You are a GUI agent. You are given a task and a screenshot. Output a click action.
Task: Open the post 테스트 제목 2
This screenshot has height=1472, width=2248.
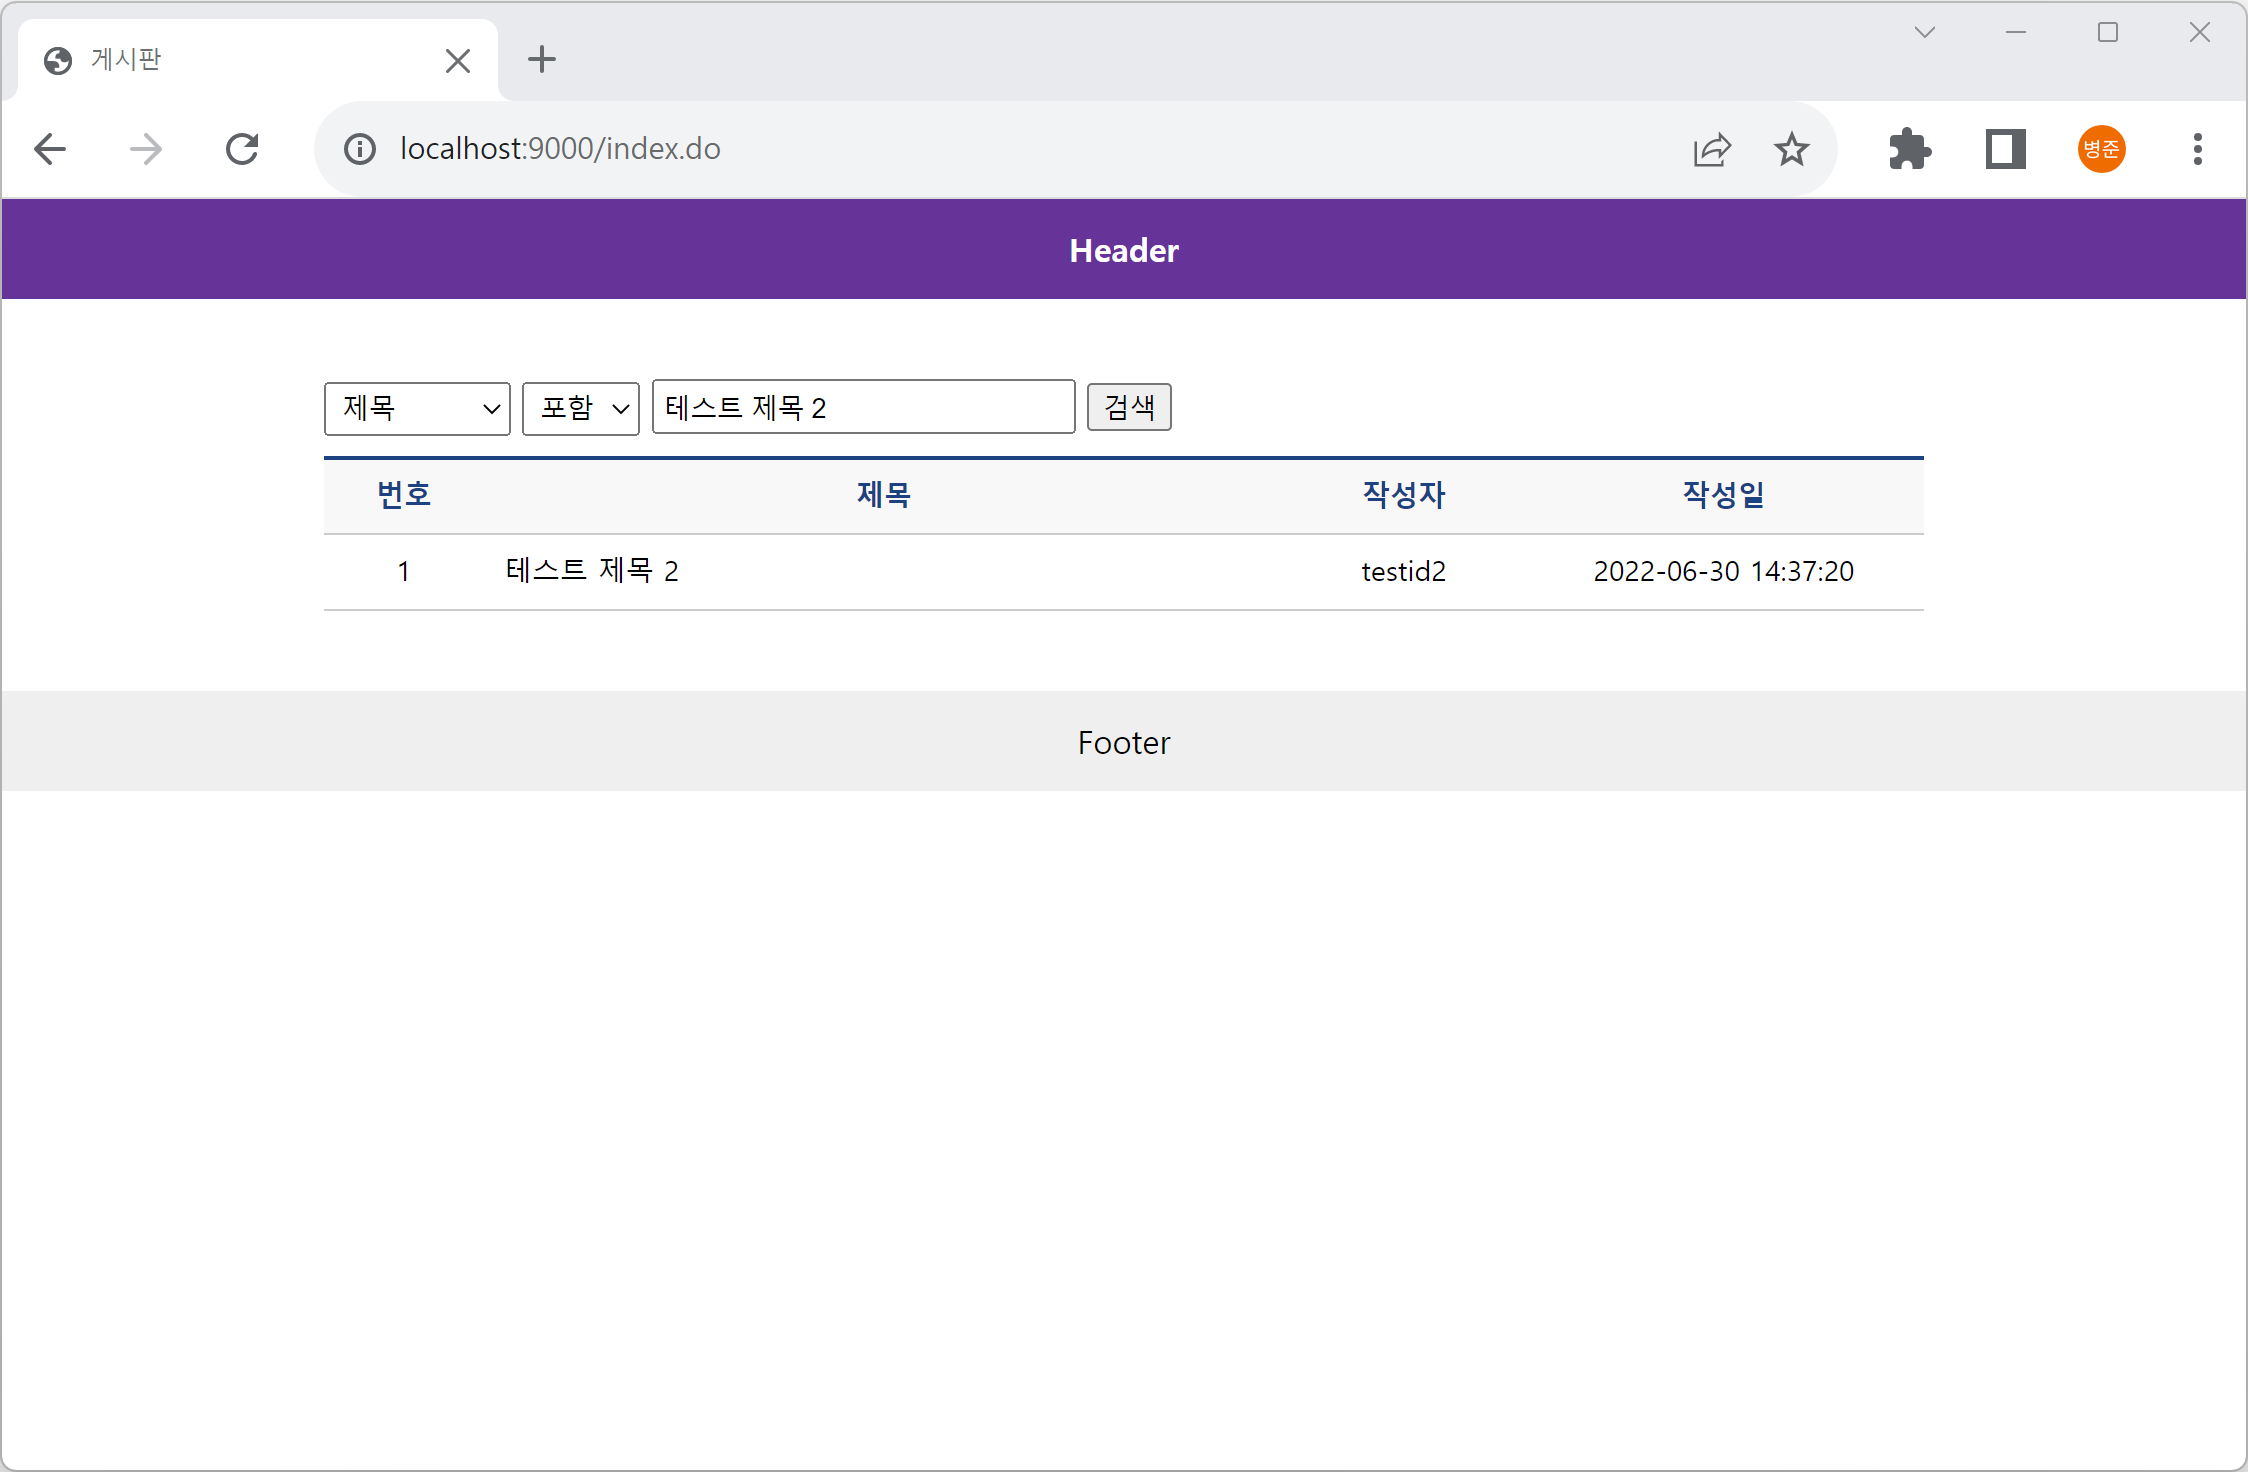point(592,571)
